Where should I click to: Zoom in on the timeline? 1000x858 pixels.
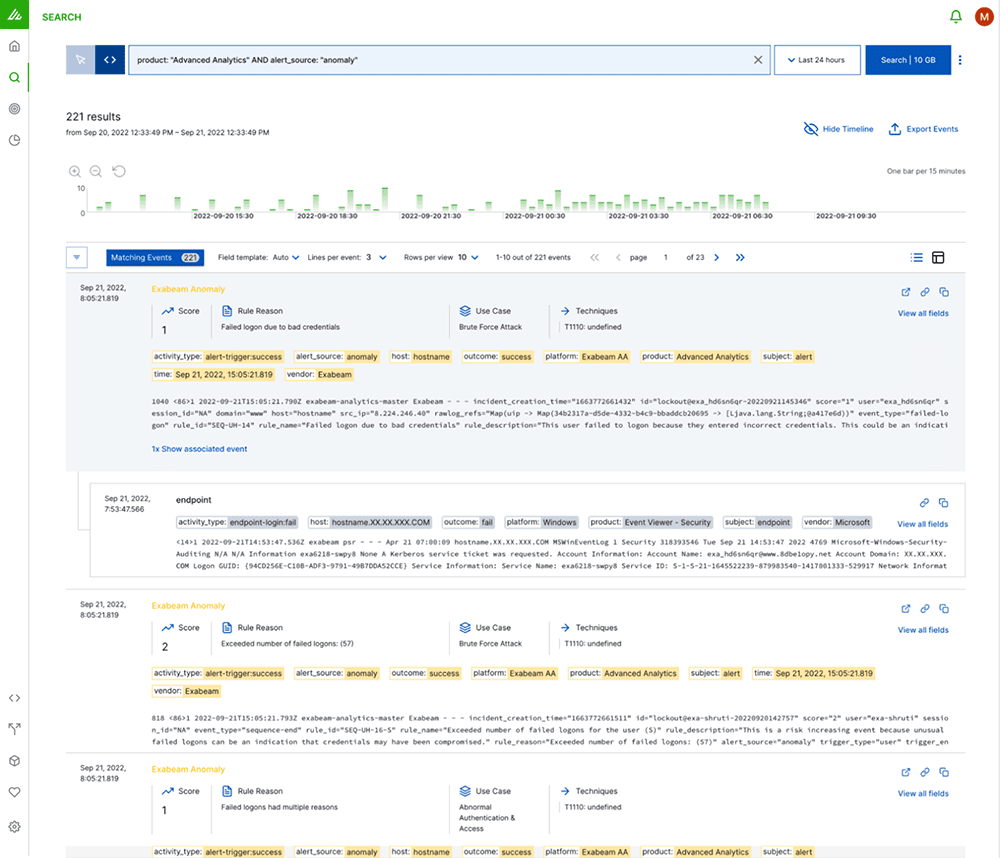[x=75, y=171]
